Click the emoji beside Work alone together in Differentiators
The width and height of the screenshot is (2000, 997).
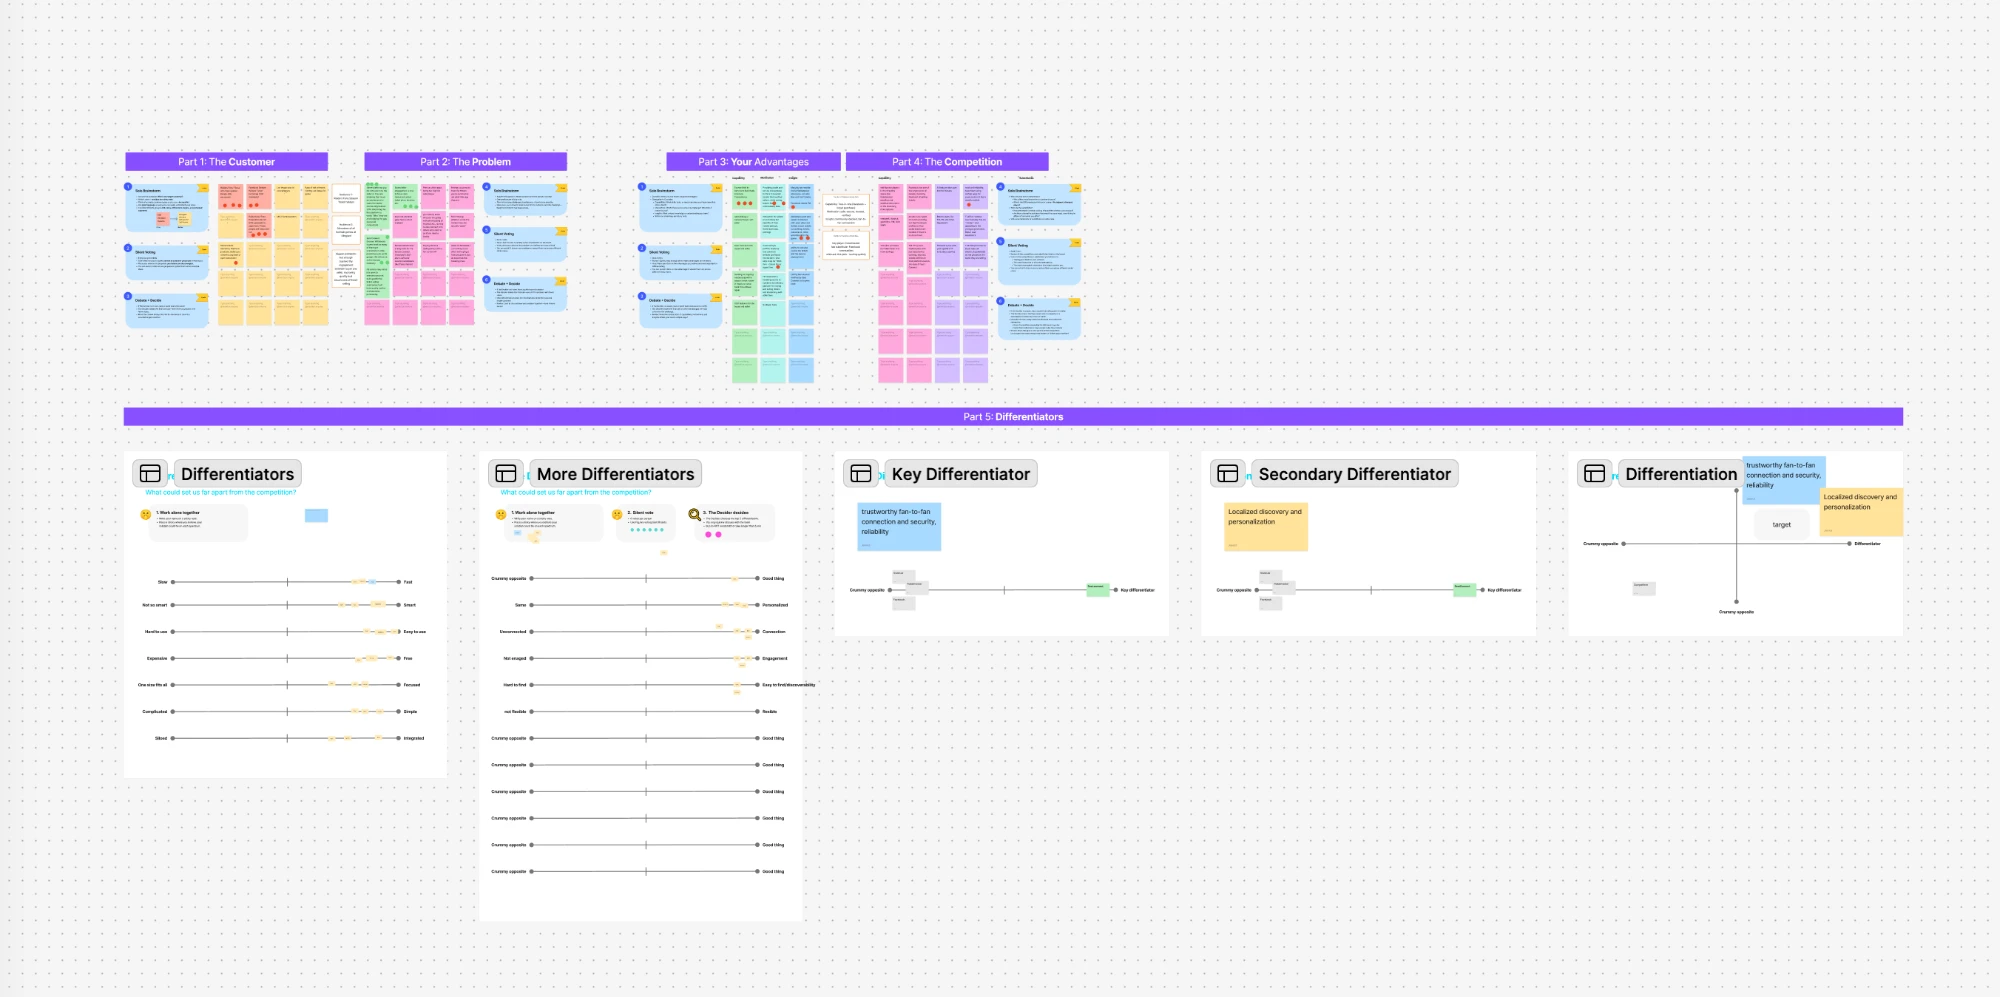coord(145,514)
